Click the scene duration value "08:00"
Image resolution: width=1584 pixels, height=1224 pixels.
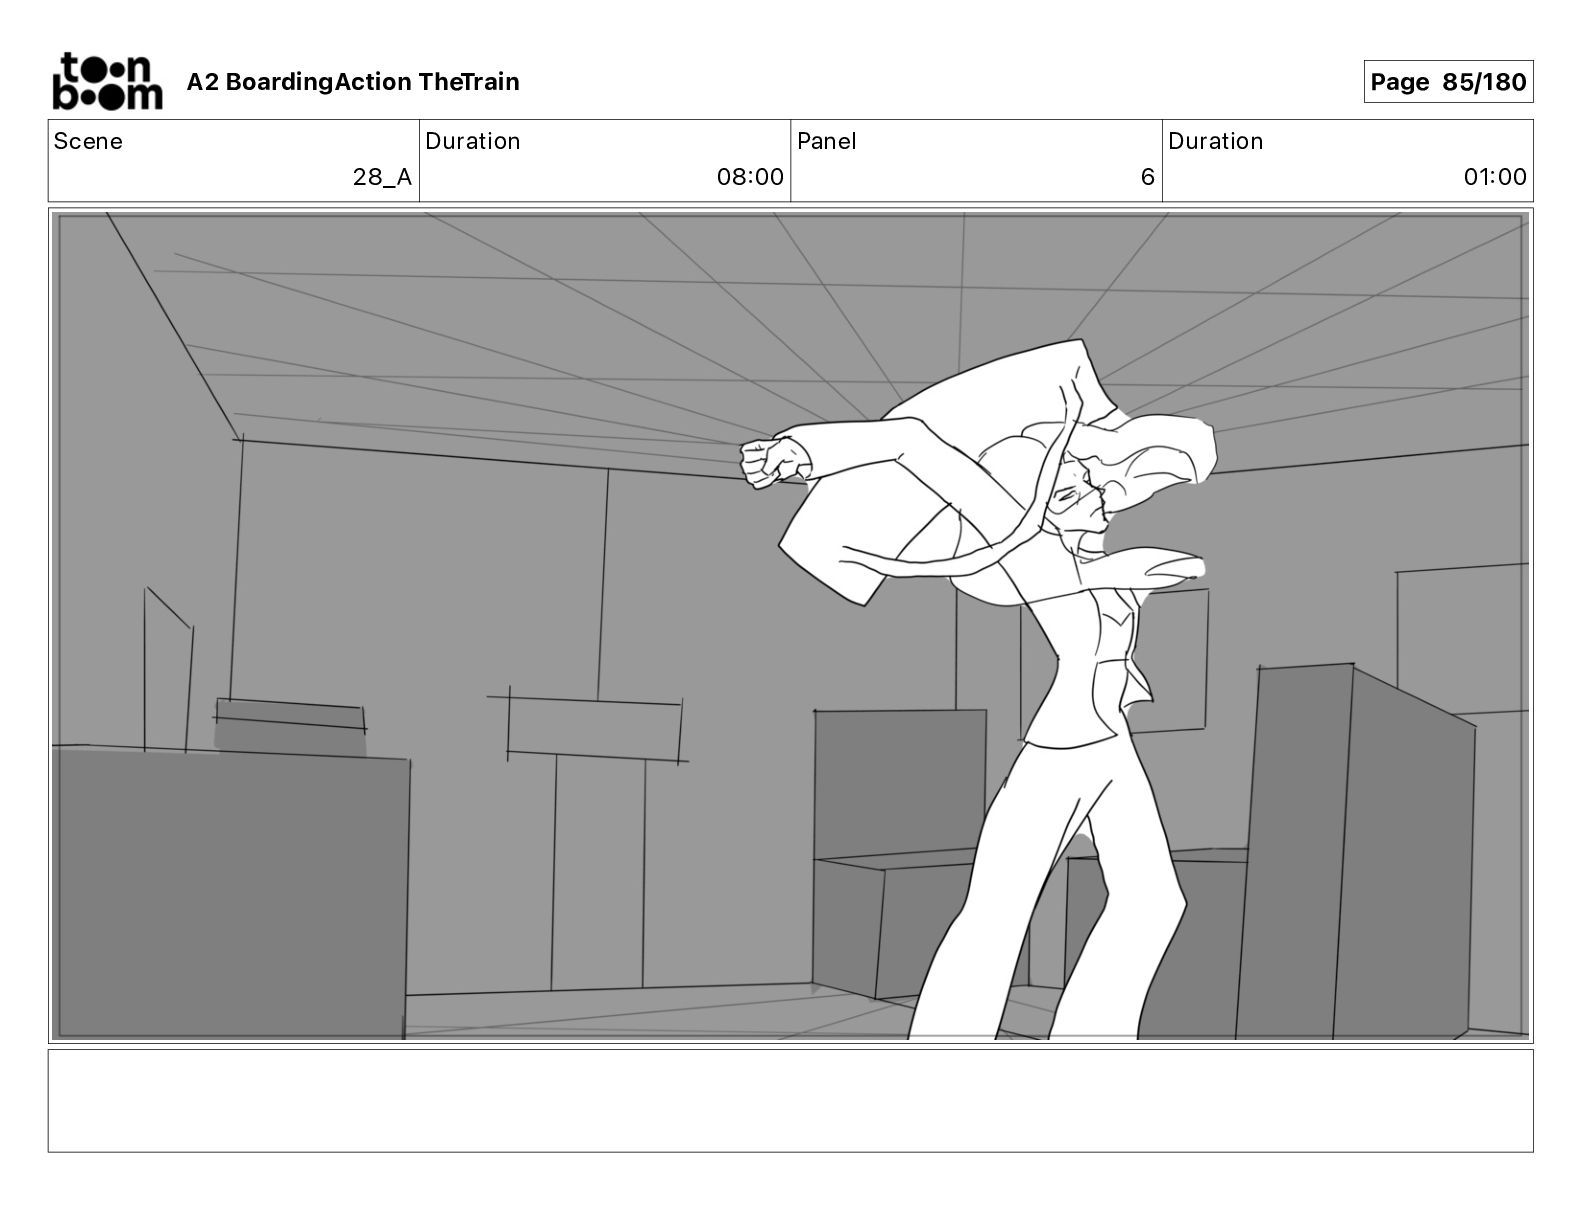pos(750,177)
